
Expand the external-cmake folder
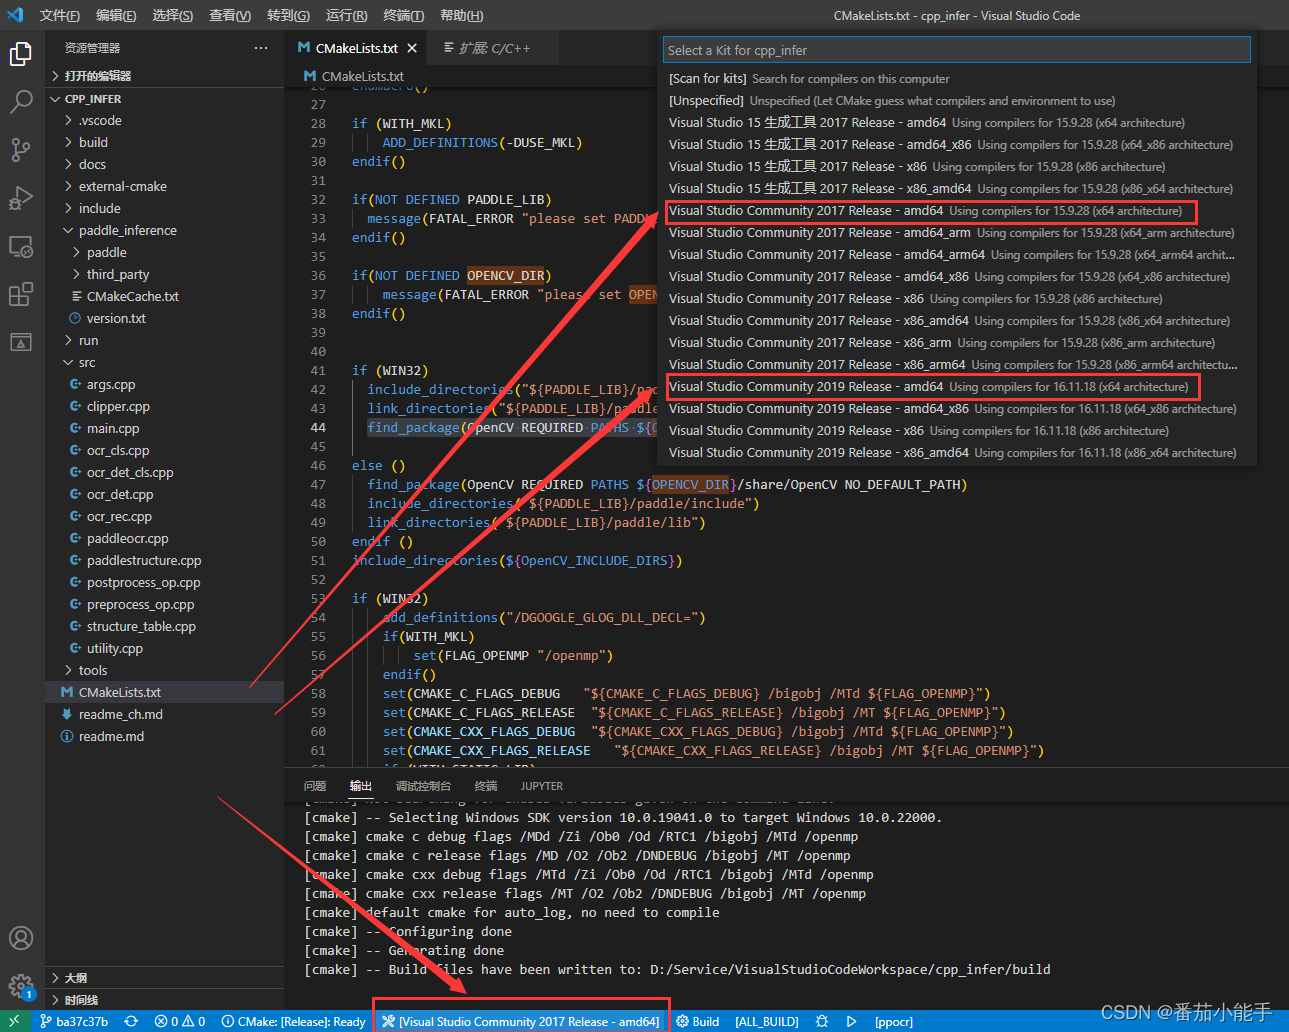pyautogui.click(x=165, y=186)
